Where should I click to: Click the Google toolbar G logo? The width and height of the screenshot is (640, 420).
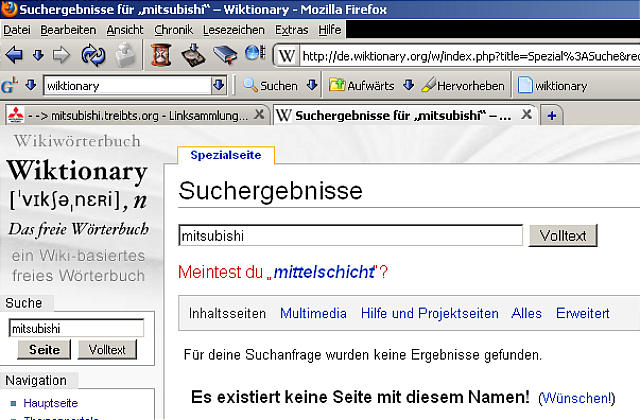[10, 86]
